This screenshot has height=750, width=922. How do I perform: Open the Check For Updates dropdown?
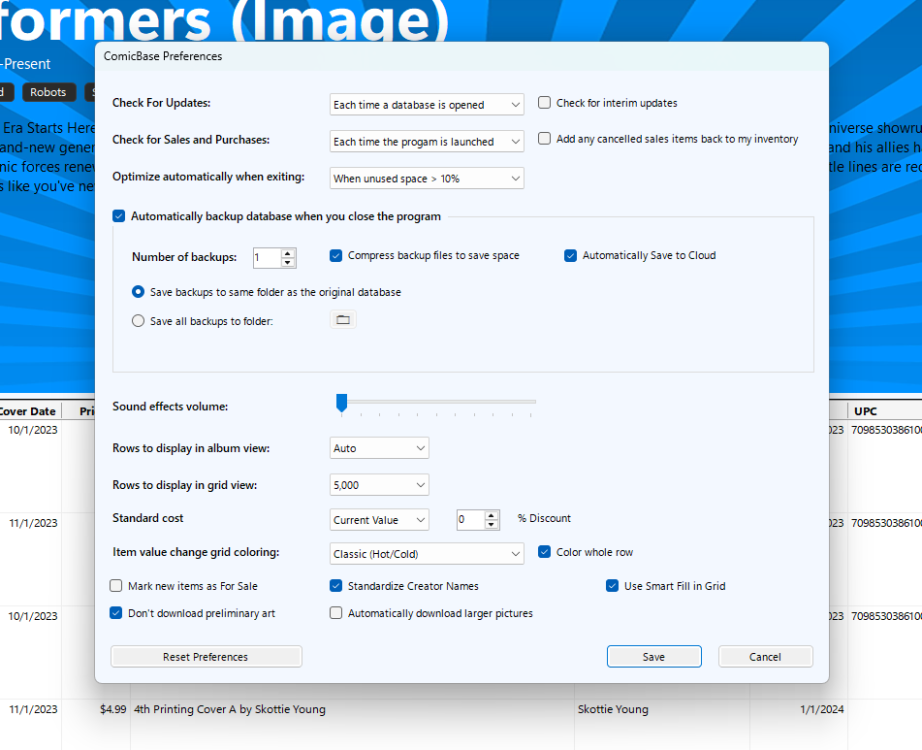[x=426, y=105]
